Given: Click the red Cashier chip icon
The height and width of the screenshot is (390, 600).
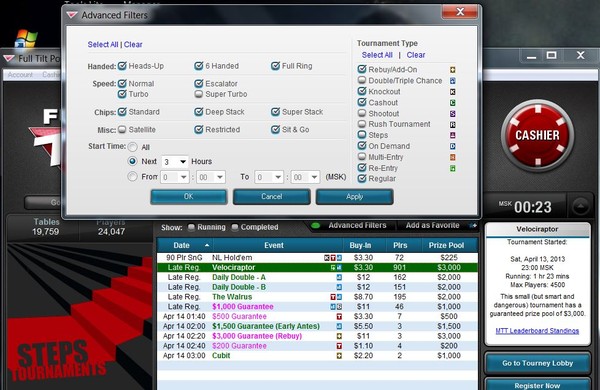Looking at the screenshot, I should coord(537,135).
